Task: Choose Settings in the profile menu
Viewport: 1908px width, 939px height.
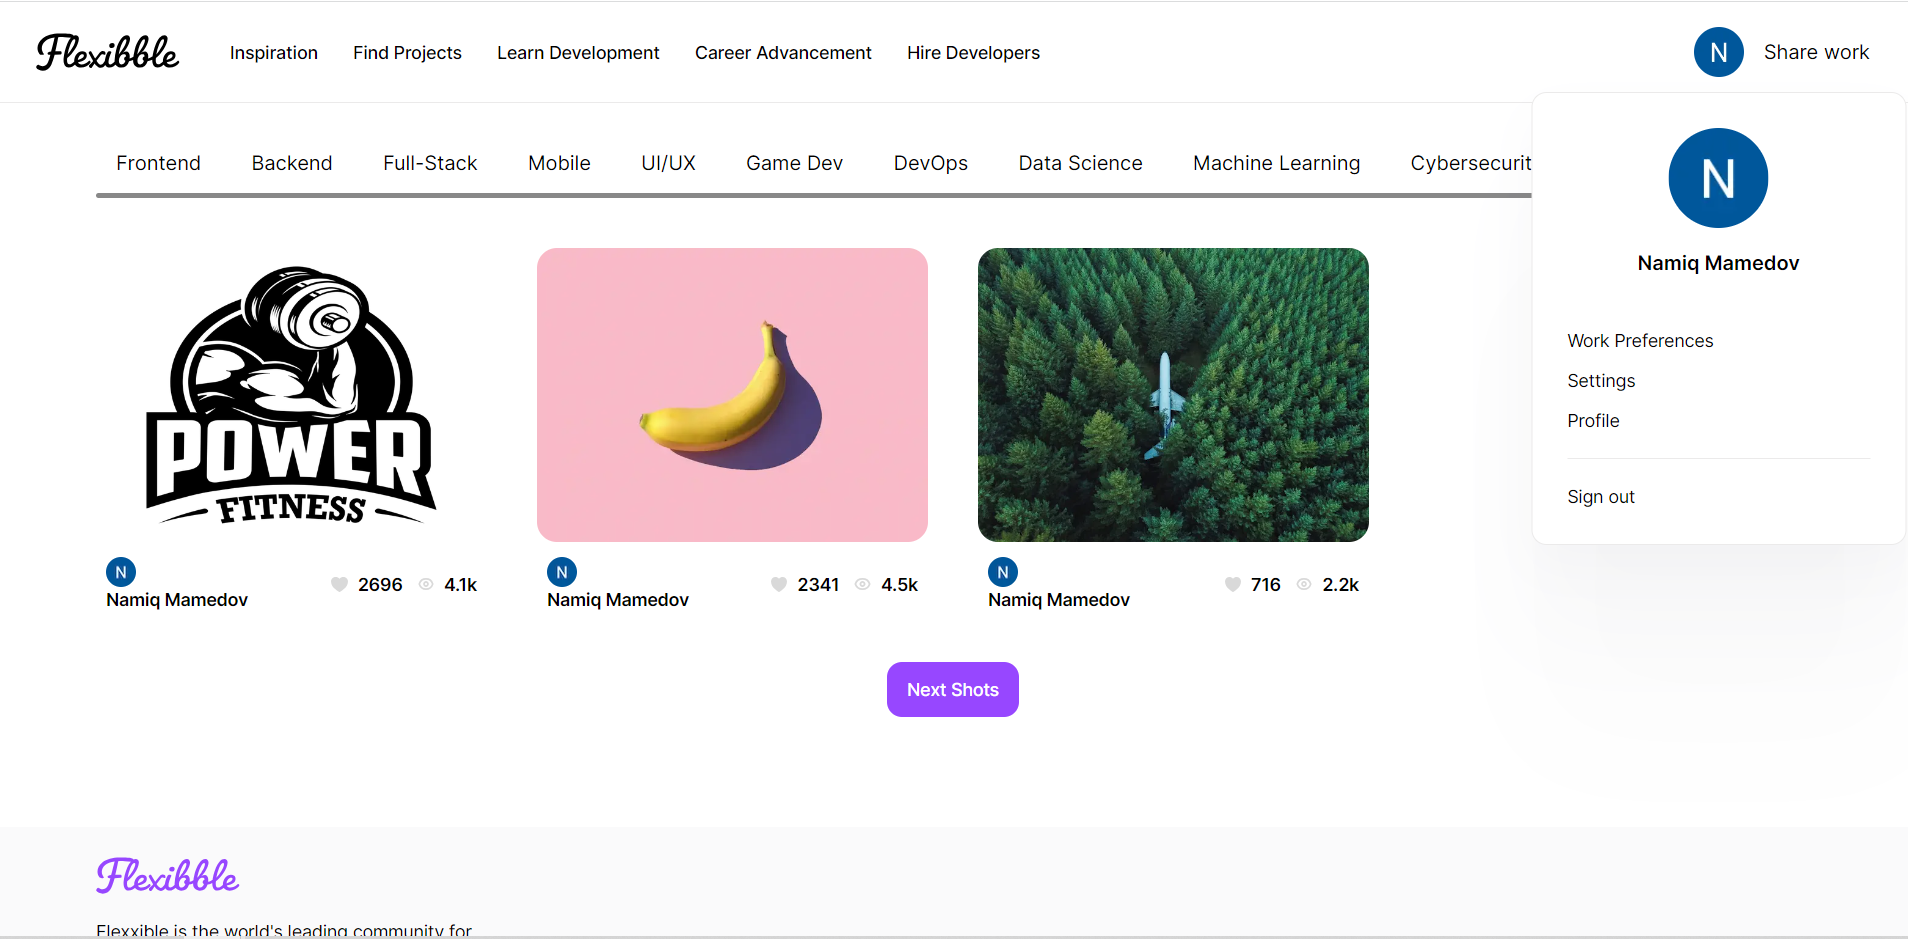Action: (1601, 381)
